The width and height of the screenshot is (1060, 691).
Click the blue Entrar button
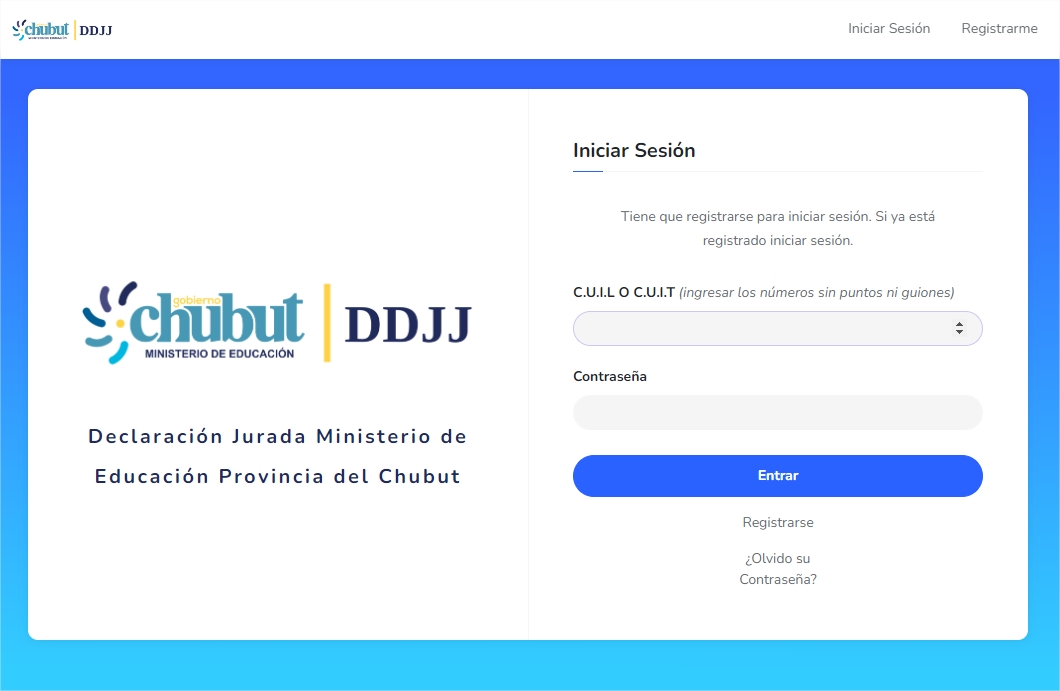pyautogui.click(x=777, y=476)
